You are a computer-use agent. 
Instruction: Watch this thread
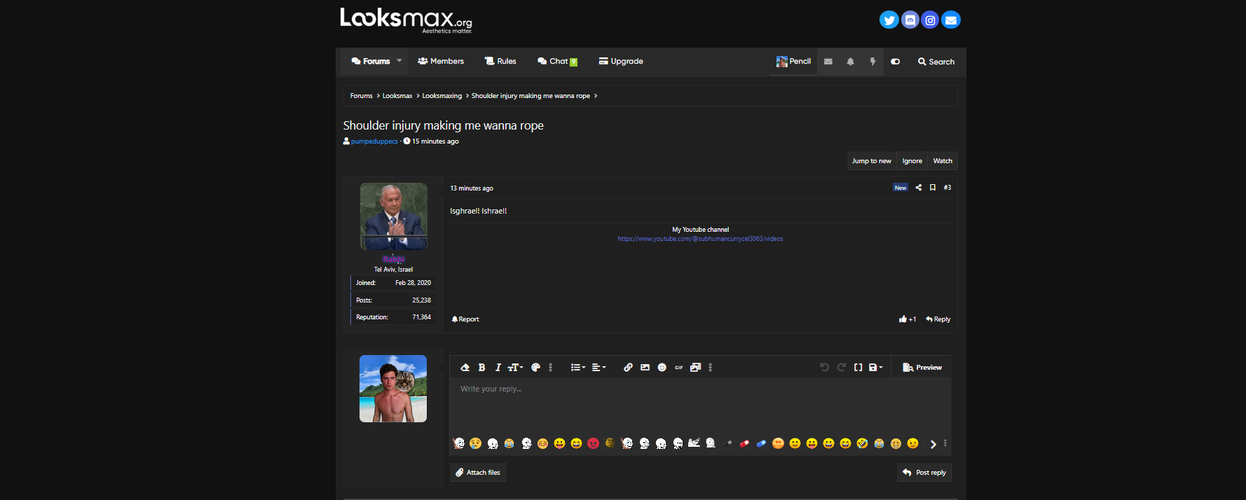pos(942,161)
